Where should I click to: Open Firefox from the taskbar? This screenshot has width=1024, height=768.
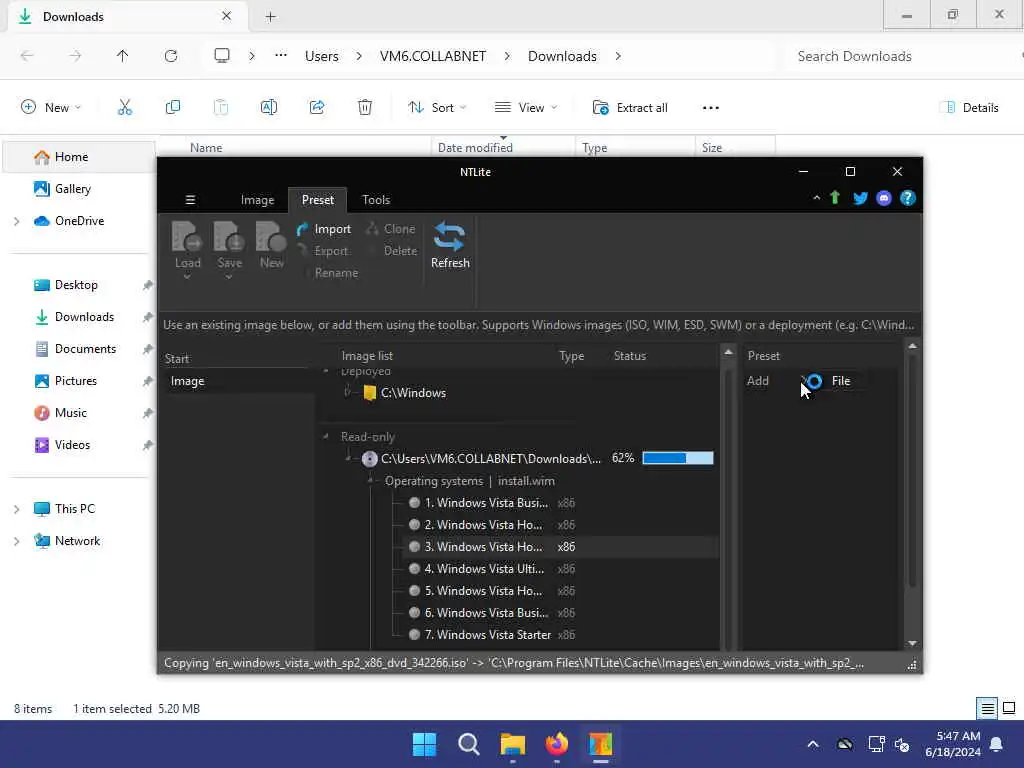(x=556, y=744)
